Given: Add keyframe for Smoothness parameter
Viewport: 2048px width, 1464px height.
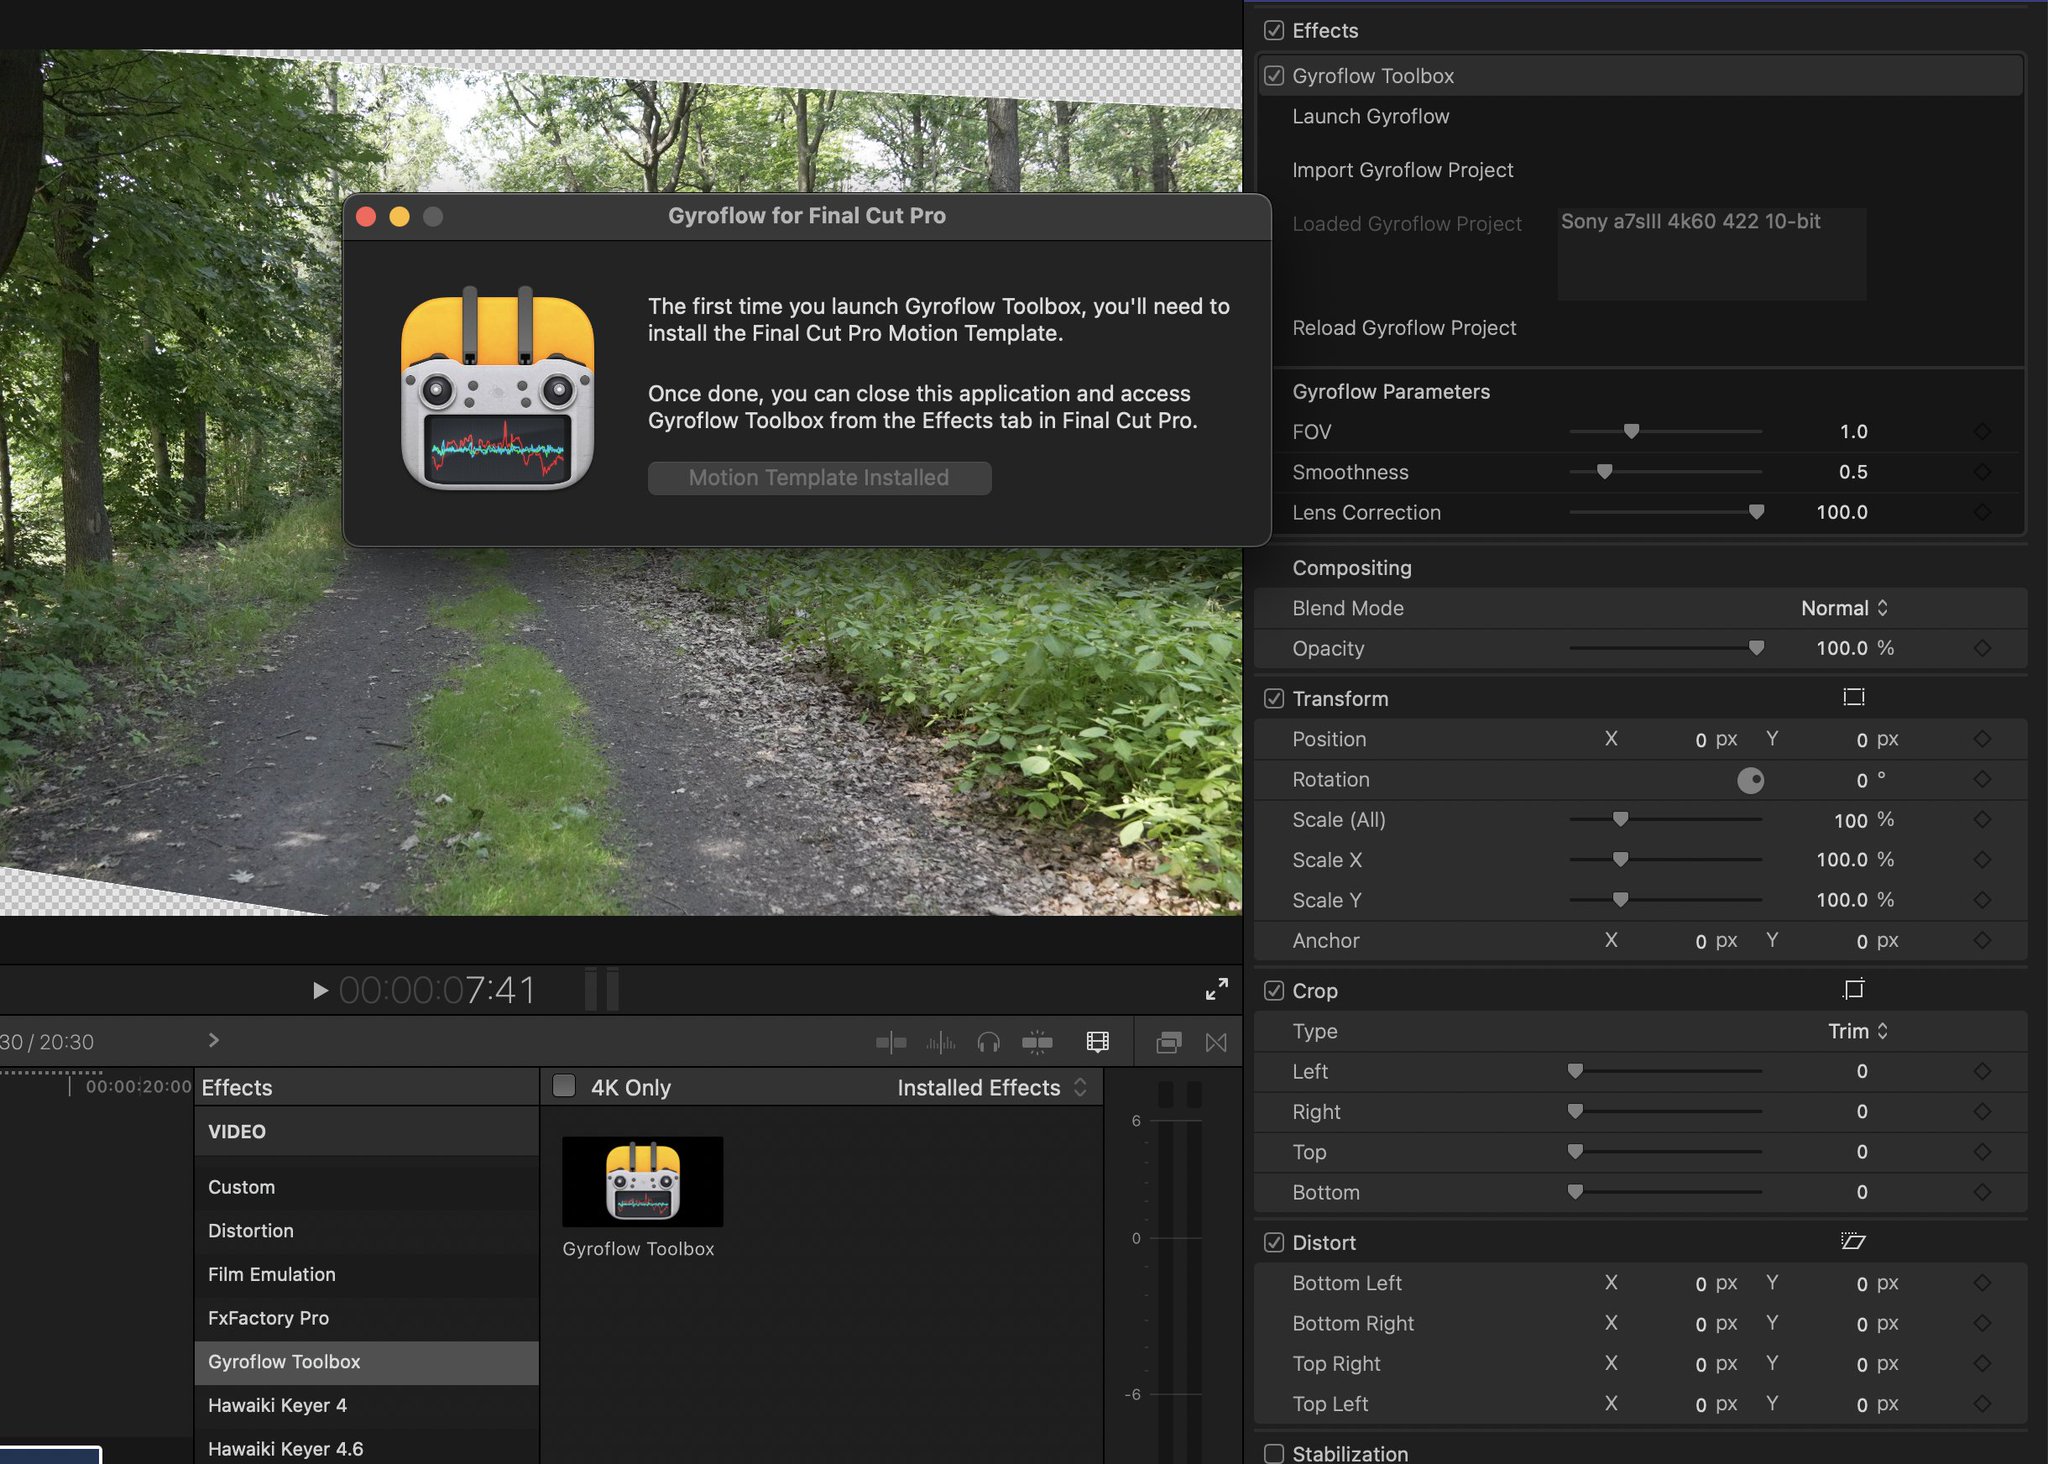Looking at the screenshot, I should coord(1982,471).
